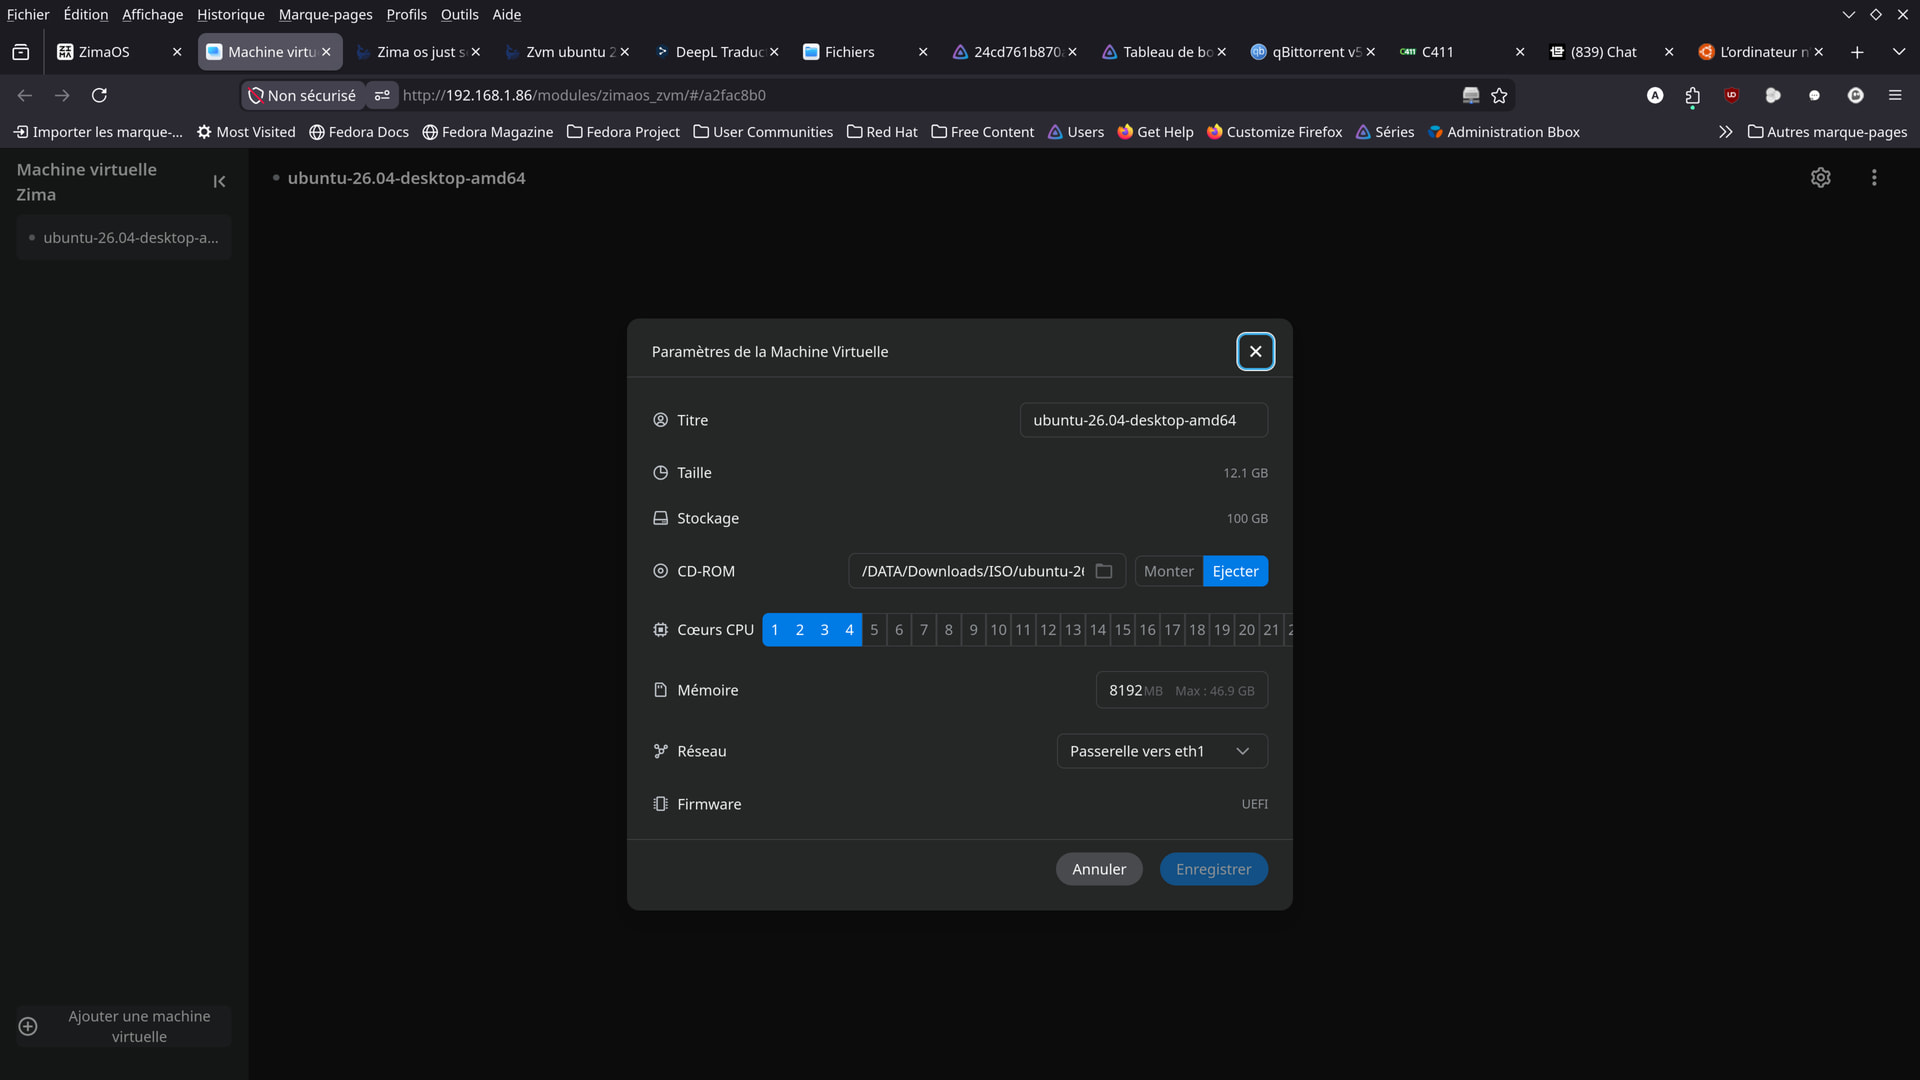Browse for ISO with the CD-ROM folder icon
Image resolution: width=1920 pixels, height=1080 pixels.
(x=1104, y=571)
